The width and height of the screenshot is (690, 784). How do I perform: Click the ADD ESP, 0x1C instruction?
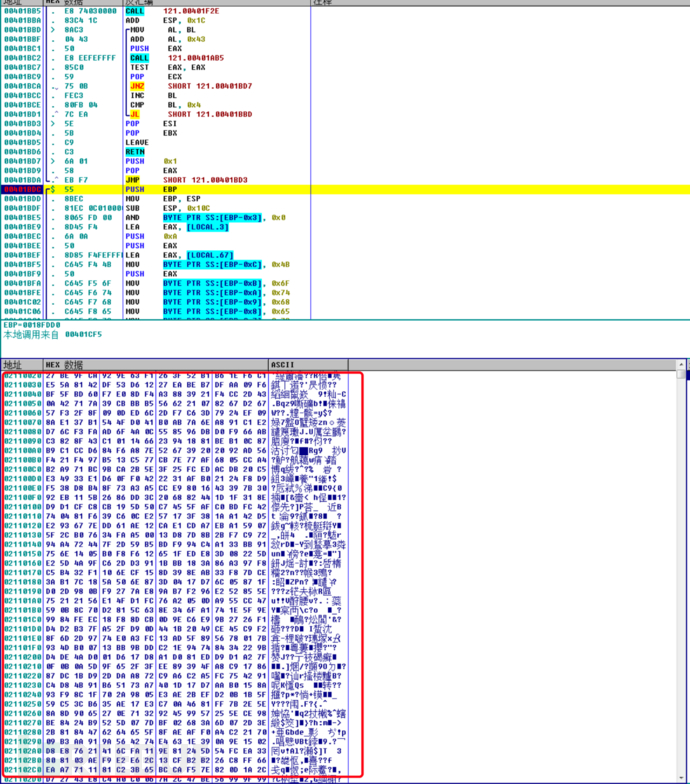165,20
